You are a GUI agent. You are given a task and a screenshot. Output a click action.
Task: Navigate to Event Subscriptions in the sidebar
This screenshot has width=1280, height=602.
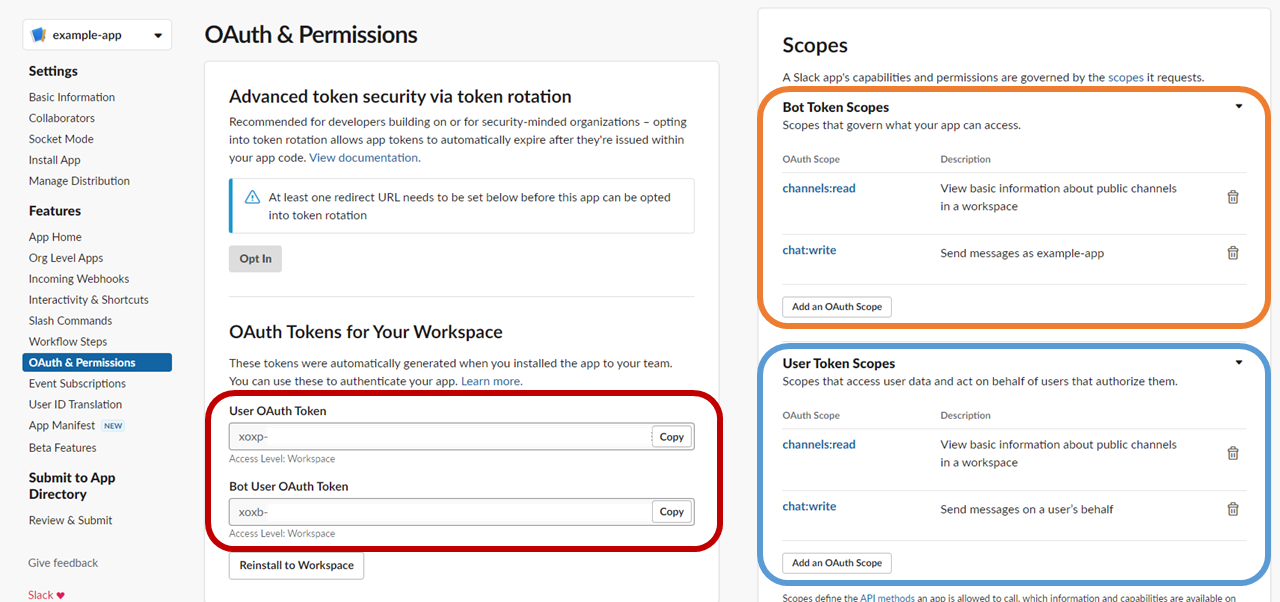(76, 383)
